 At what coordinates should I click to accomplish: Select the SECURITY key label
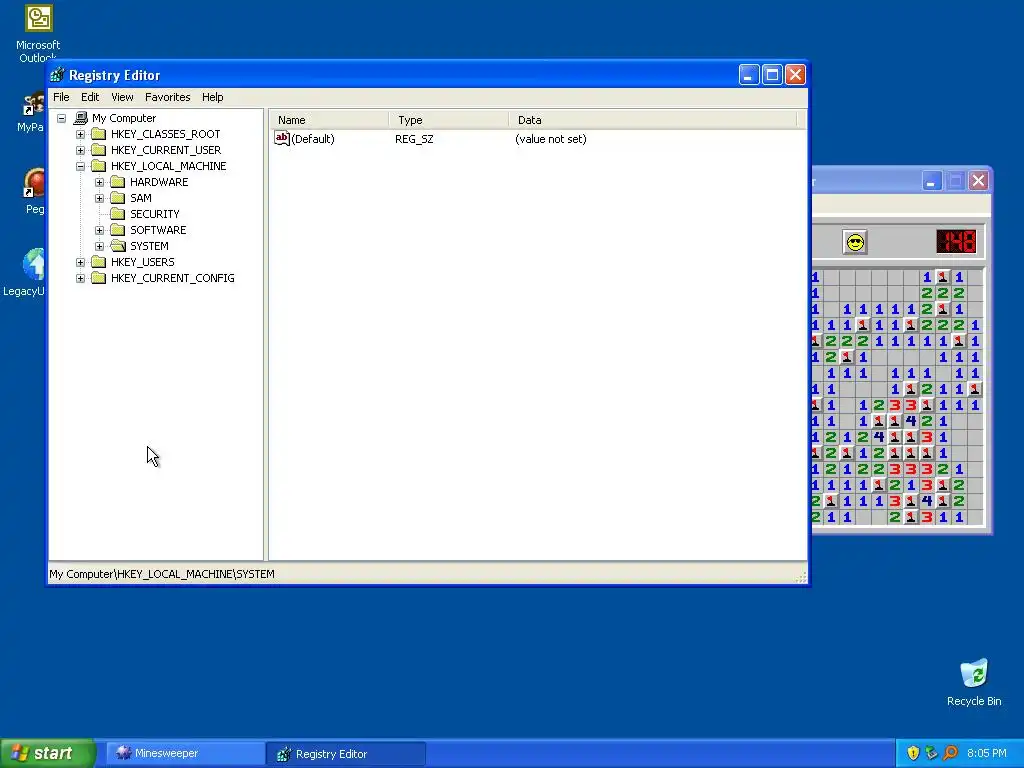(155, 214)
